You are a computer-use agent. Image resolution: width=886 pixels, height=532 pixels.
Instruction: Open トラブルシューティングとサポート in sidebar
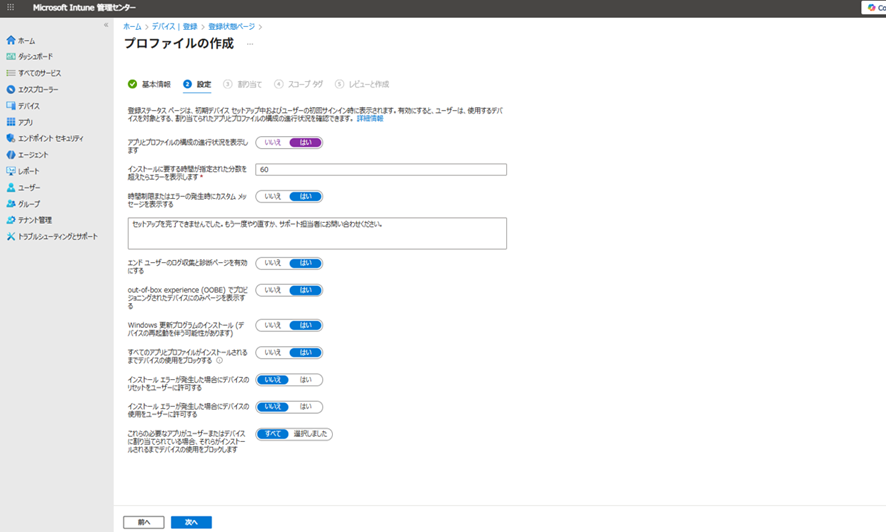click(58, 237)
